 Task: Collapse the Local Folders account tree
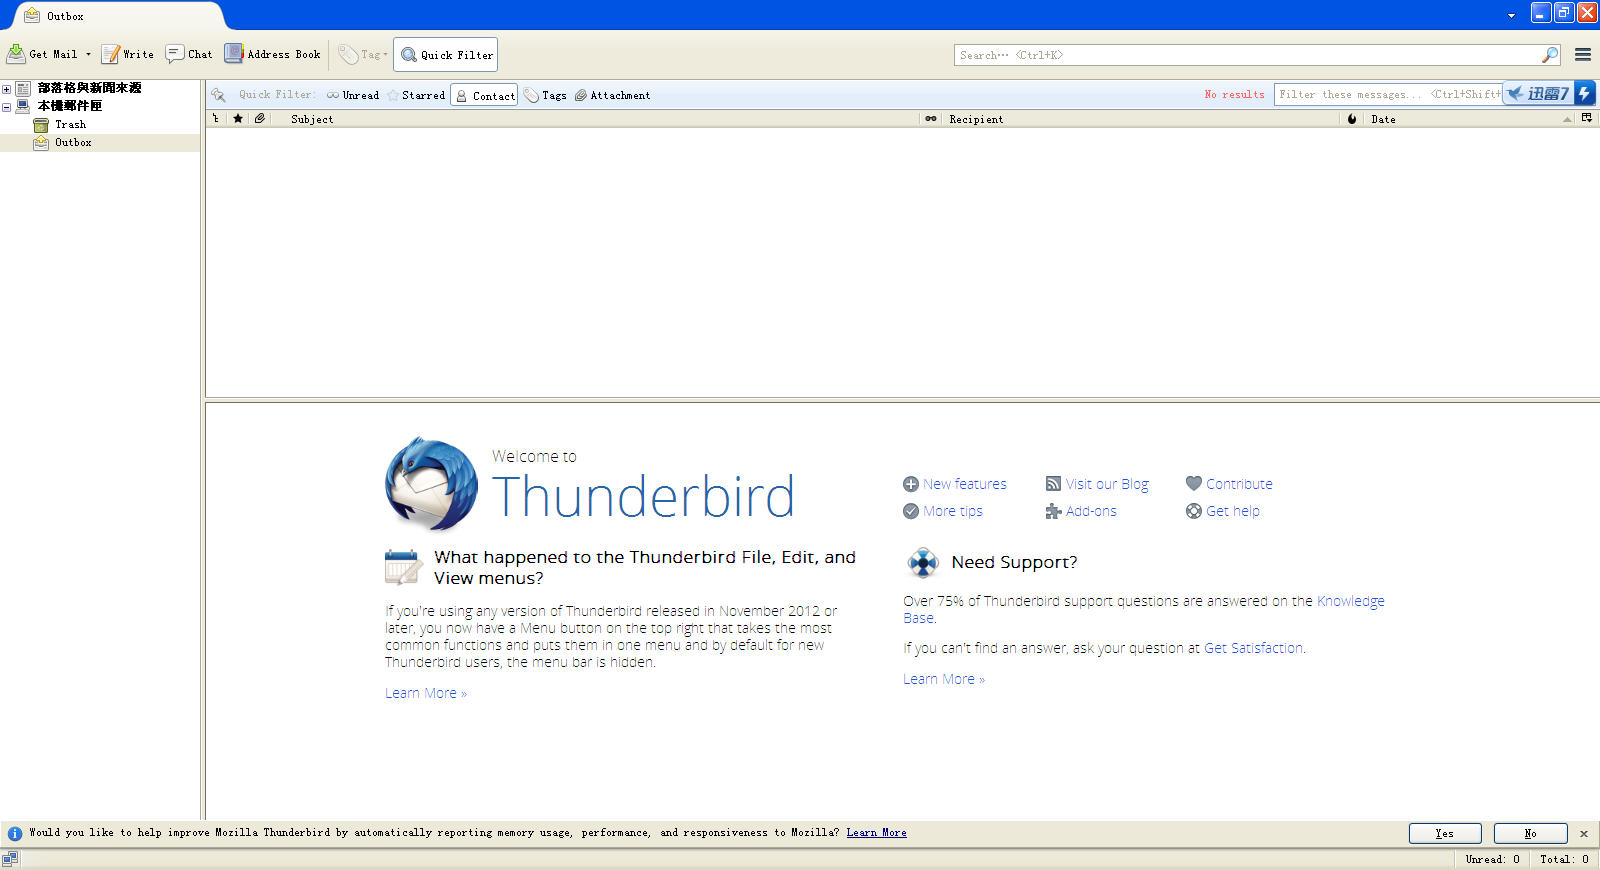tap(6, 107)
